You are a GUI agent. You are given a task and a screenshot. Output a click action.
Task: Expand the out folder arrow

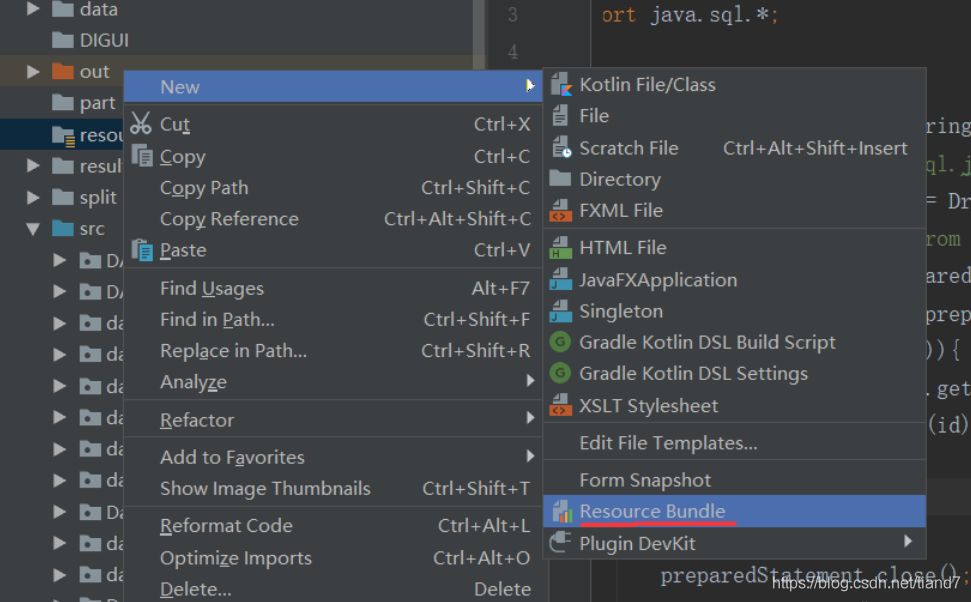pyautogui.click(x=33, y=72)
